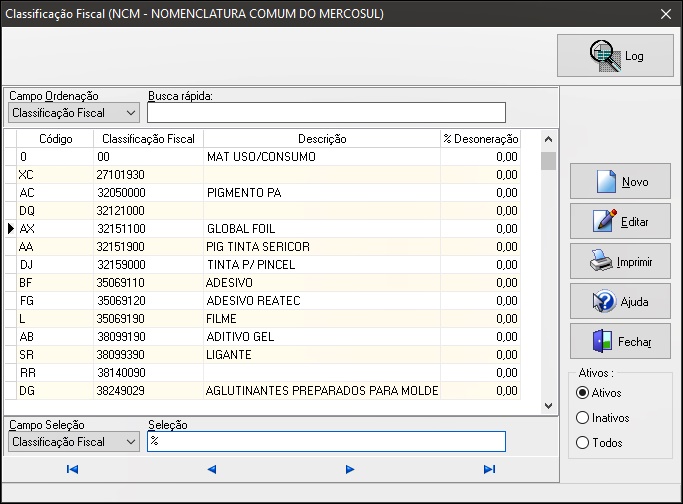Click the Log magnifier icon
This screenshot has width=683, height=504.
(x=605, y=56)
